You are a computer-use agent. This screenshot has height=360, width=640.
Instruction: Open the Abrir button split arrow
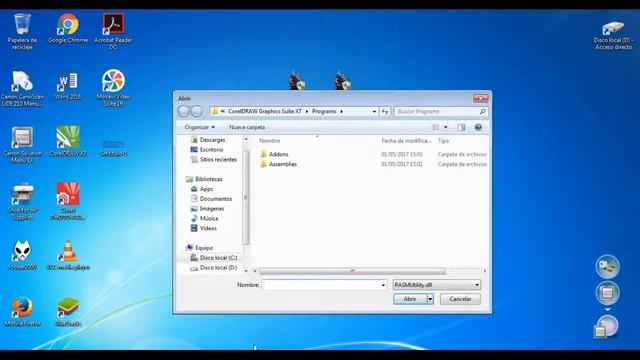click(x=430, y=299)
